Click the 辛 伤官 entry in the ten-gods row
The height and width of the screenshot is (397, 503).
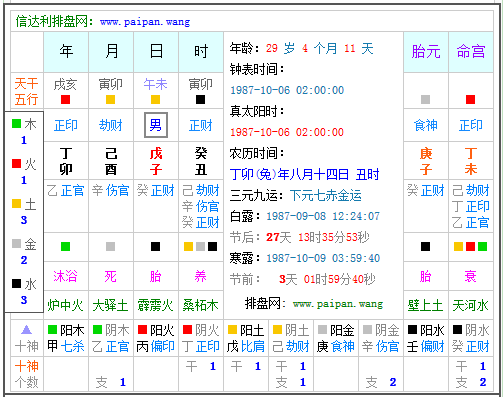point(381,346)
